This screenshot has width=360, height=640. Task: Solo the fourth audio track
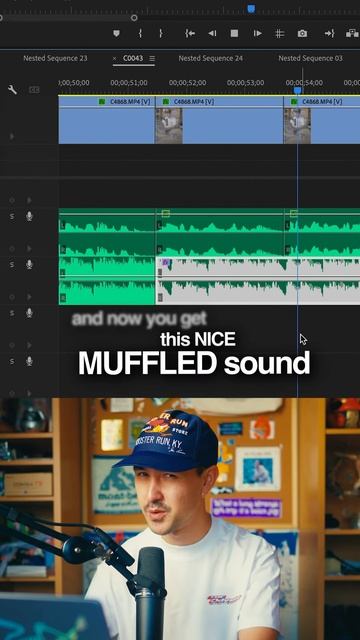pos(12,361)
